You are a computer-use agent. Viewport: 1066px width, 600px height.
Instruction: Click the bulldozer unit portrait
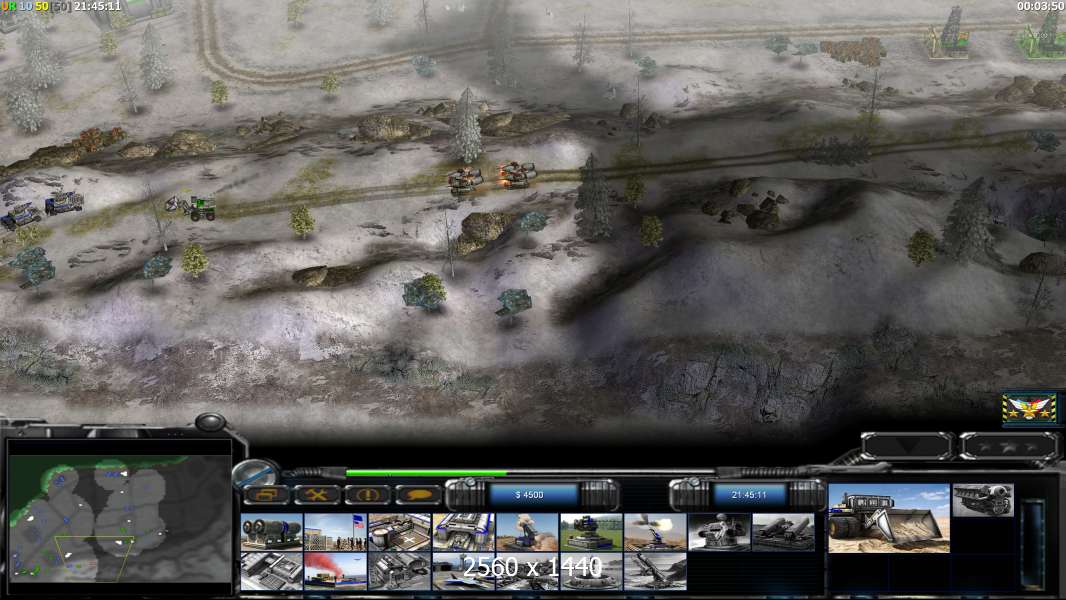[x=888, y=517]
